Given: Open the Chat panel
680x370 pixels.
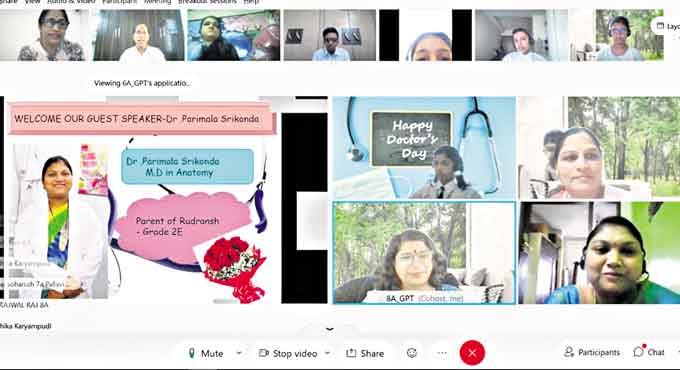Looking at the screenshot, I should 649,352.
